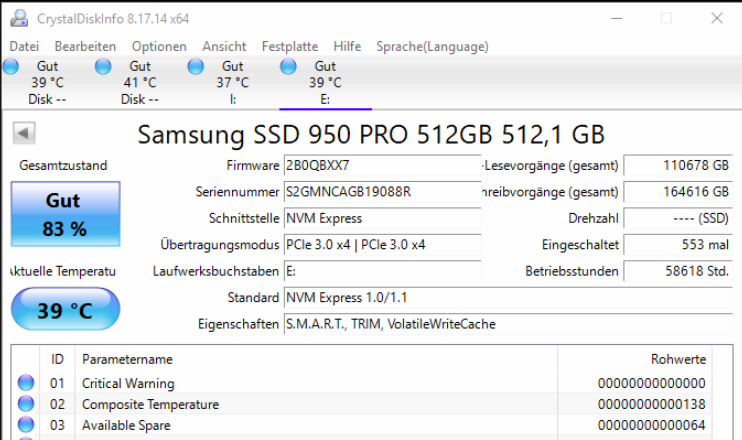The height and width of the screenshot is (440, 742).
Task: Click the Schreibvorgänge value 164616 GB
Action: [x=678, y=192]
